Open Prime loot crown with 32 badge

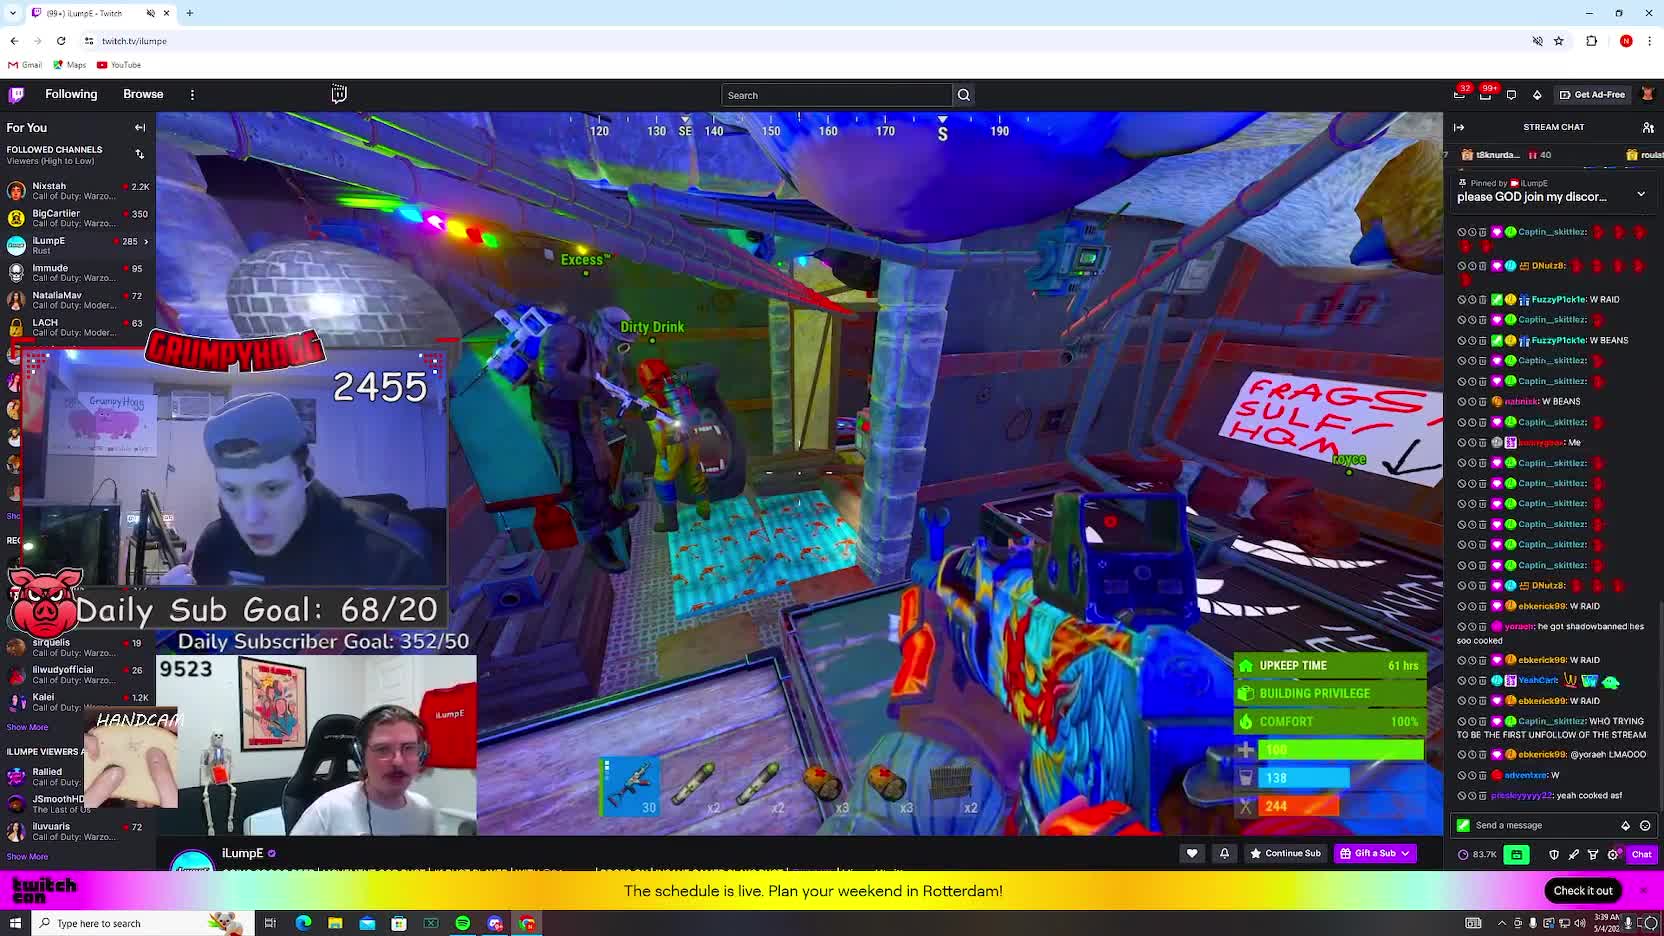click(1460, 94)
